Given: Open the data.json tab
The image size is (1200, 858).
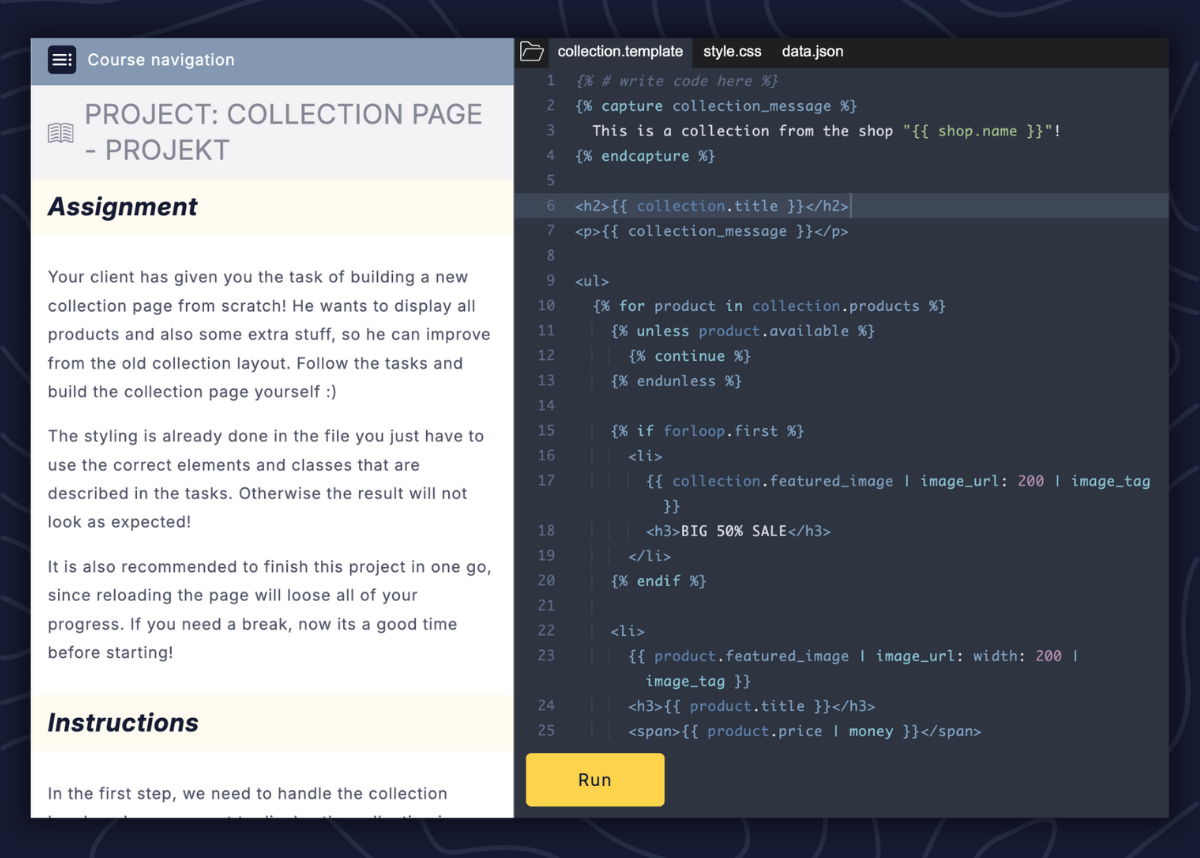Looking at the screenshot, I should (x=812, y=52).
